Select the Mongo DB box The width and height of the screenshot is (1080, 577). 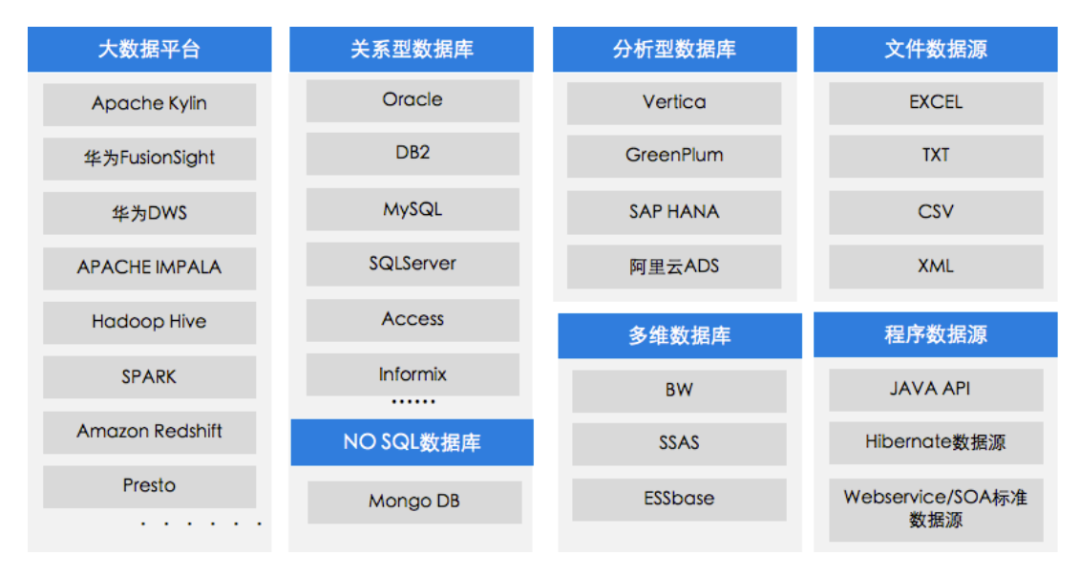(x=414, y=502)
